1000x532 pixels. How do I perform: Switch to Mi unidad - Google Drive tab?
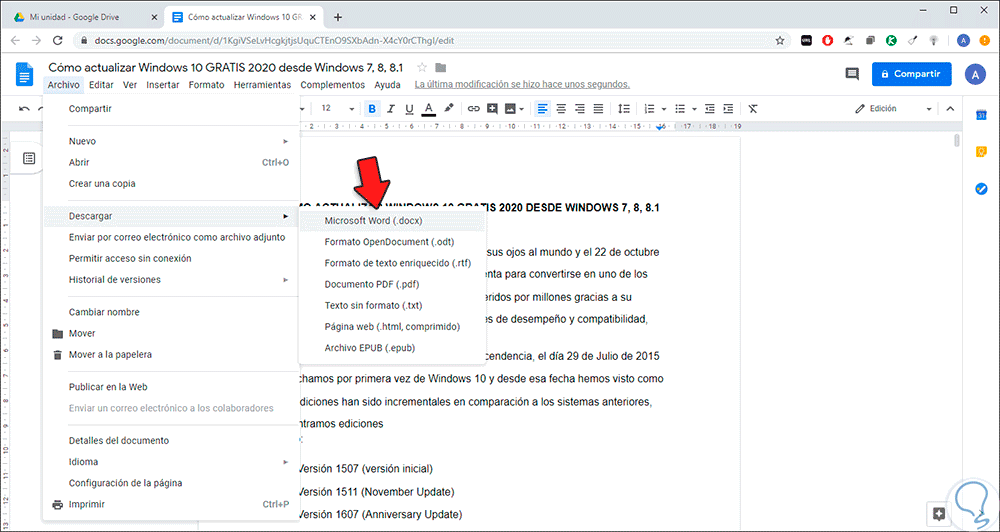[83, 17]
